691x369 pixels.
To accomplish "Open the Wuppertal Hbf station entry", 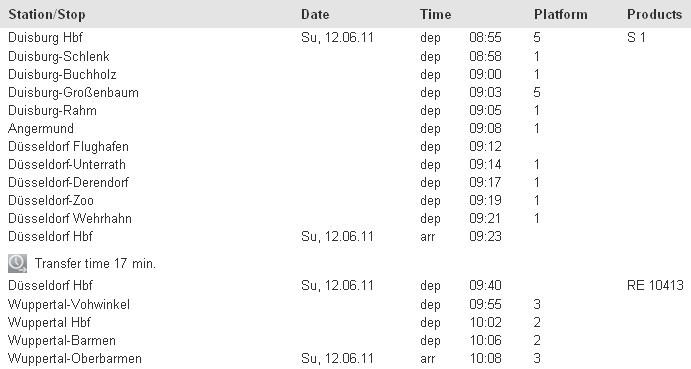I will coord(49,323).
